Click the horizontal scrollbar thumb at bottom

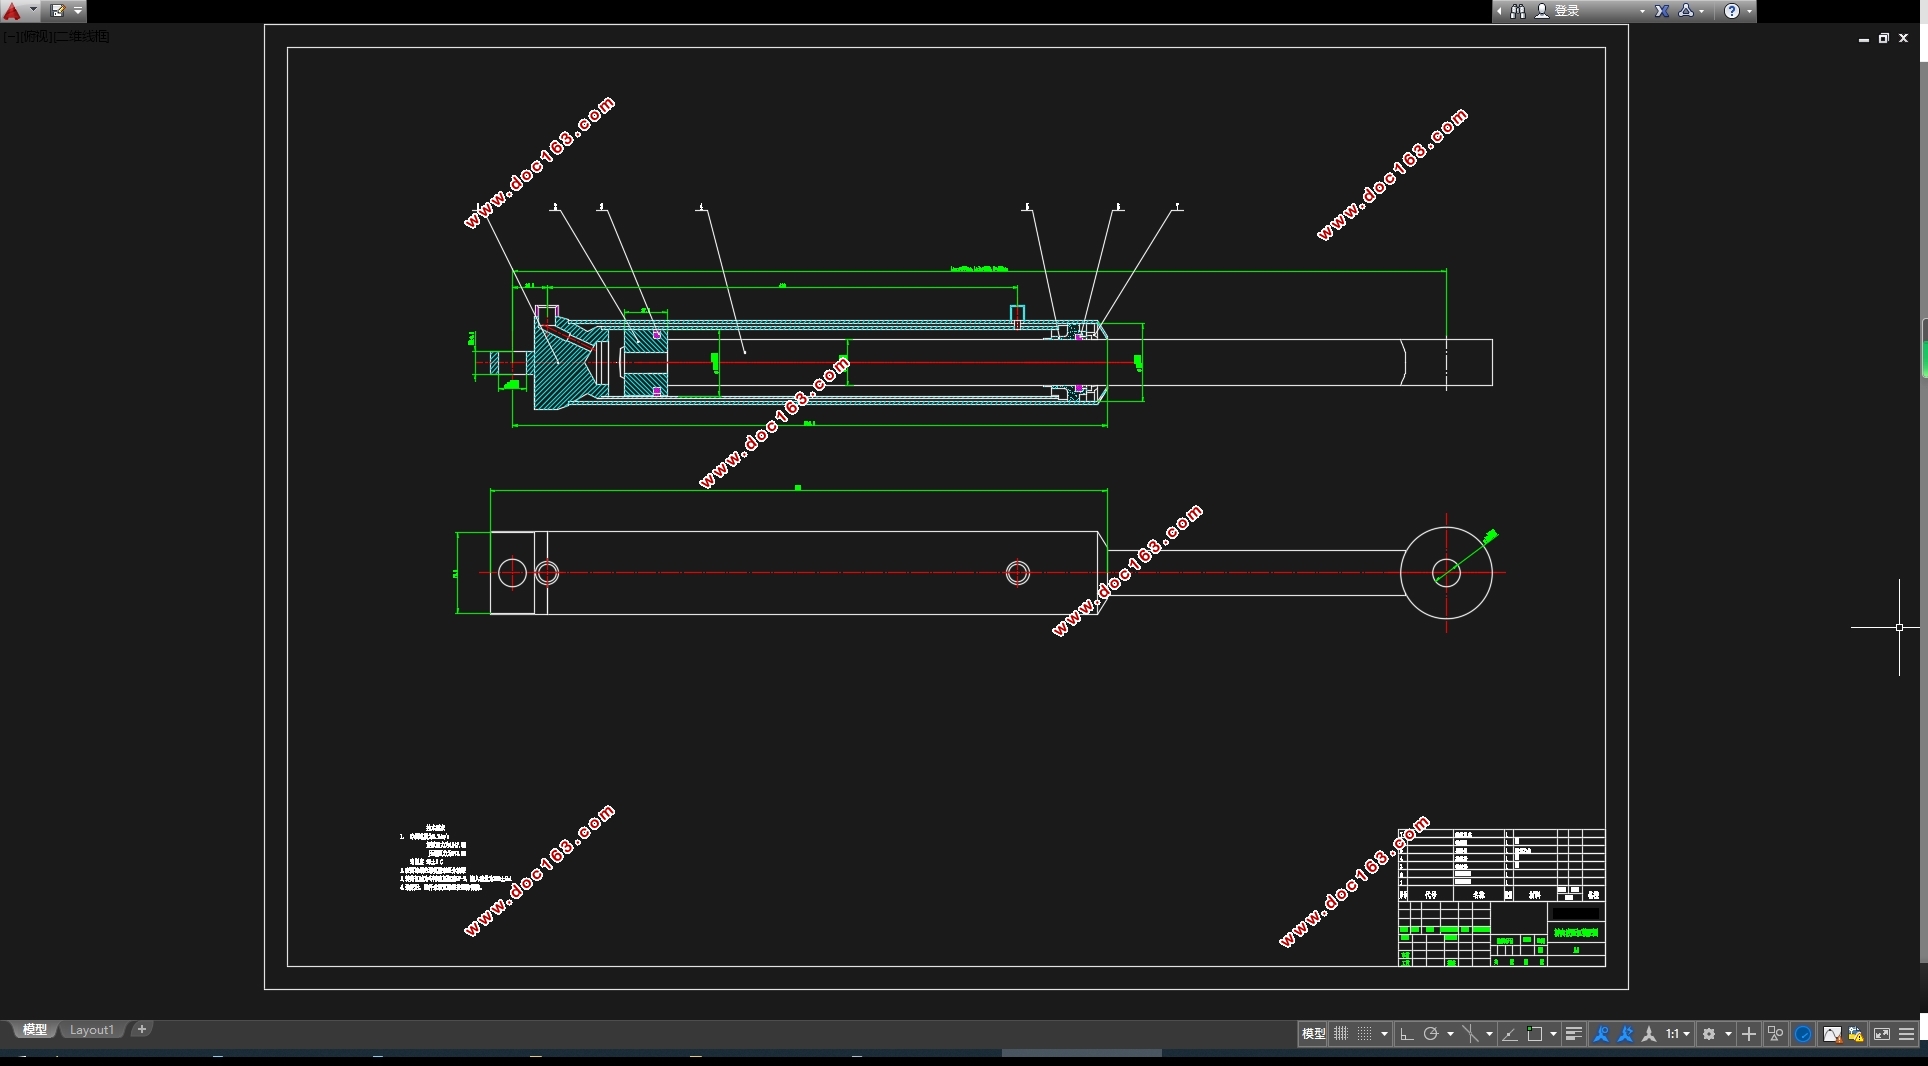coord(1081,1053)
